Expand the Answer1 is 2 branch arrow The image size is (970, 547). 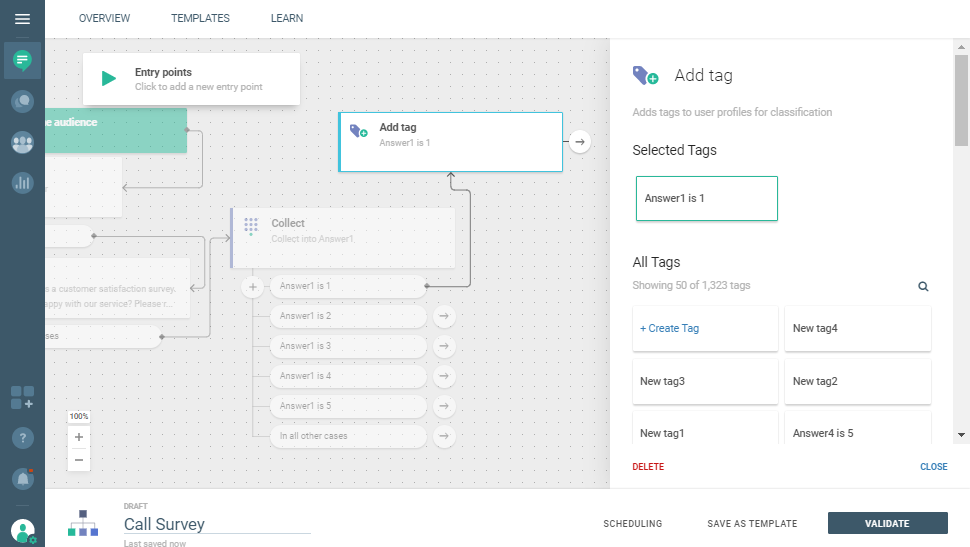coord(444,316)
